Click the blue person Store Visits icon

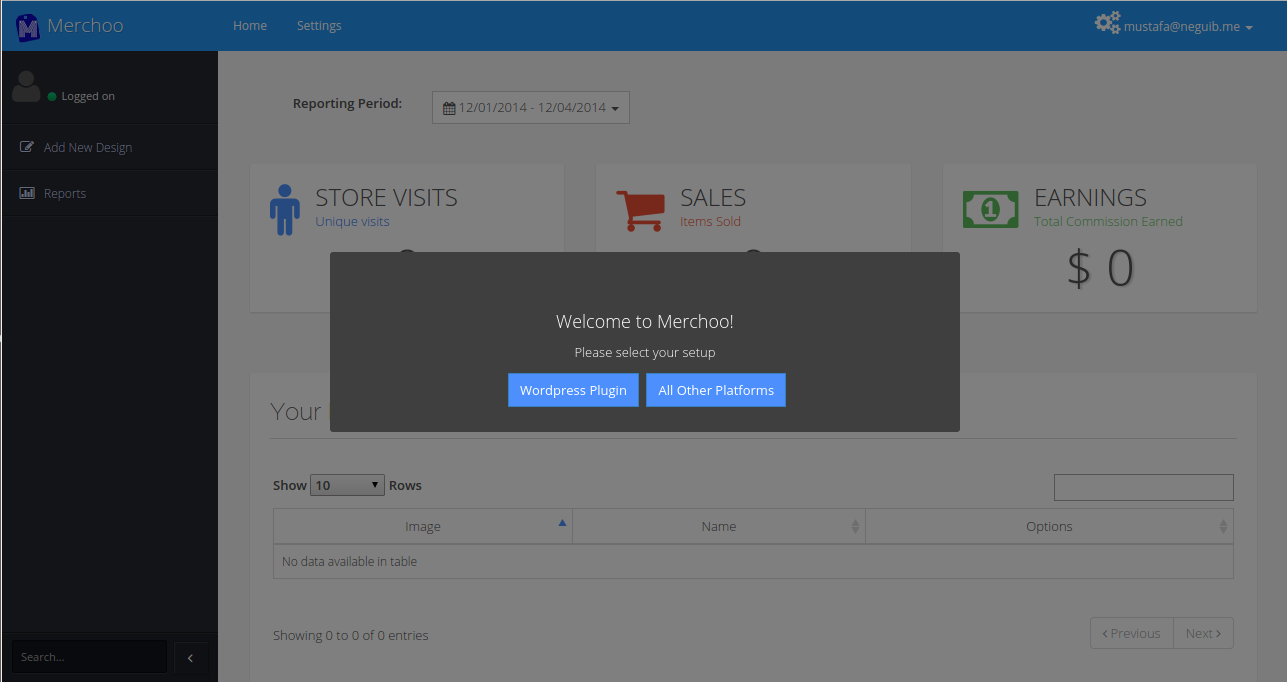[285, 209]
